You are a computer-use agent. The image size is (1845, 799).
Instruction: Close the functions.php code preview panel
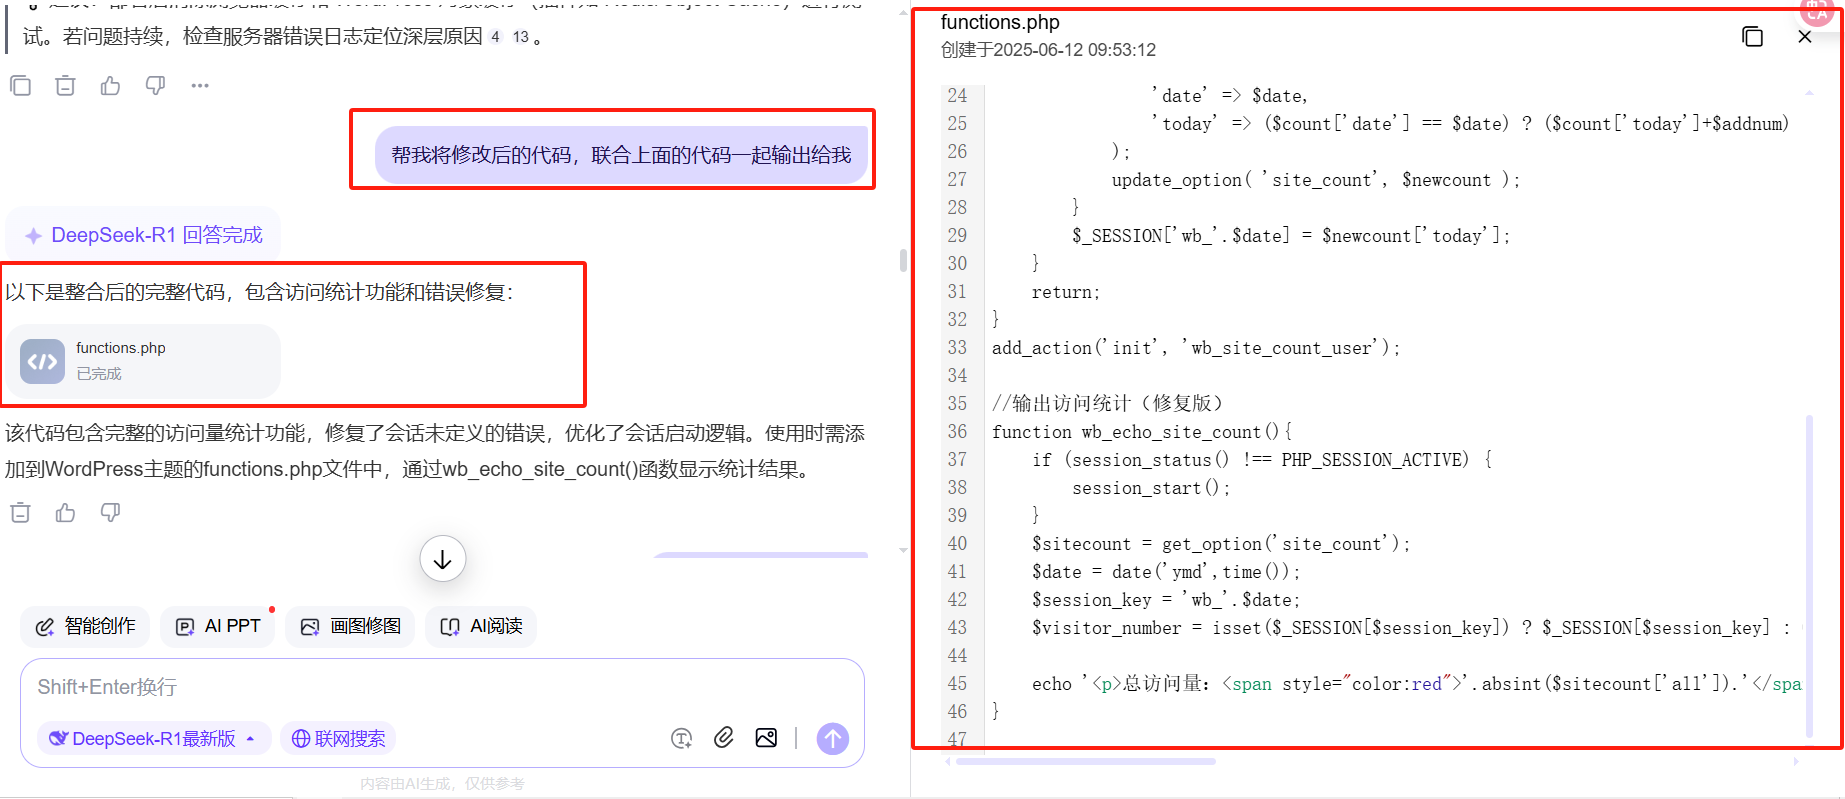pyautogui.click(x=1804, y=37)
